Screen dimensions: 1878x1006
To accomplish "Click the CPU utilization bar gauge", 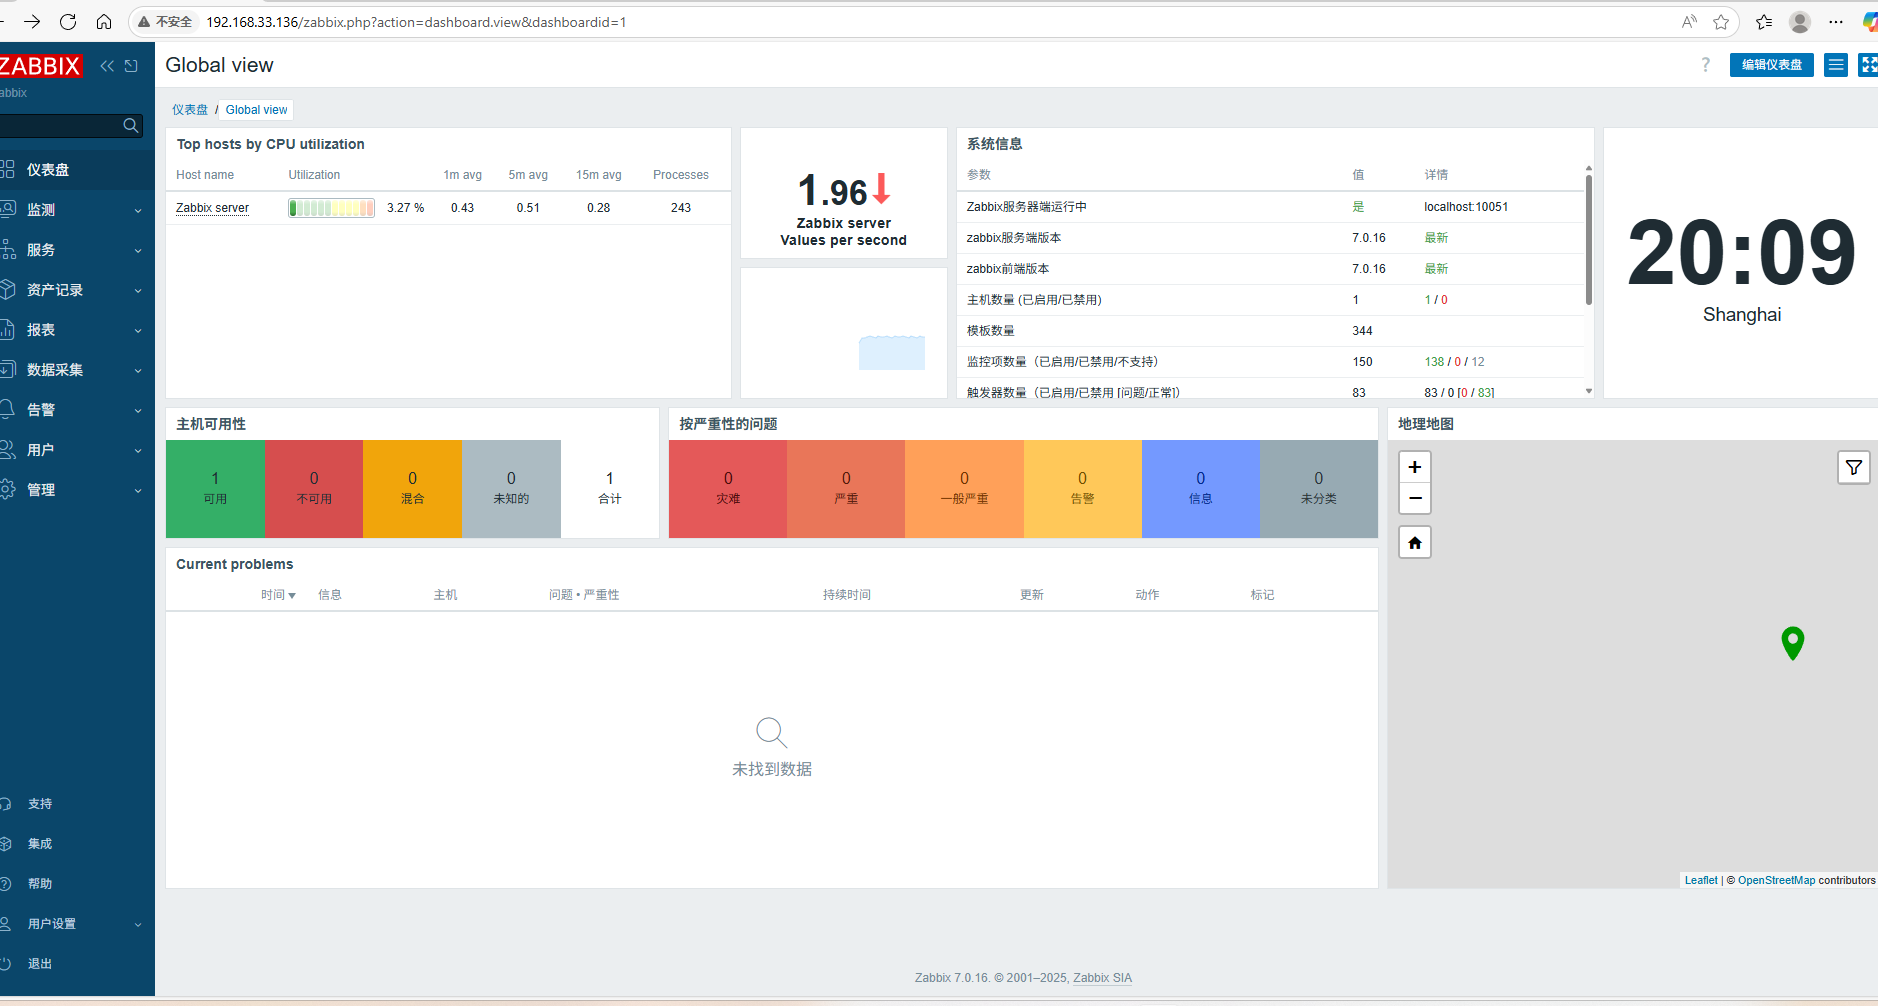I will pos(331,208).
